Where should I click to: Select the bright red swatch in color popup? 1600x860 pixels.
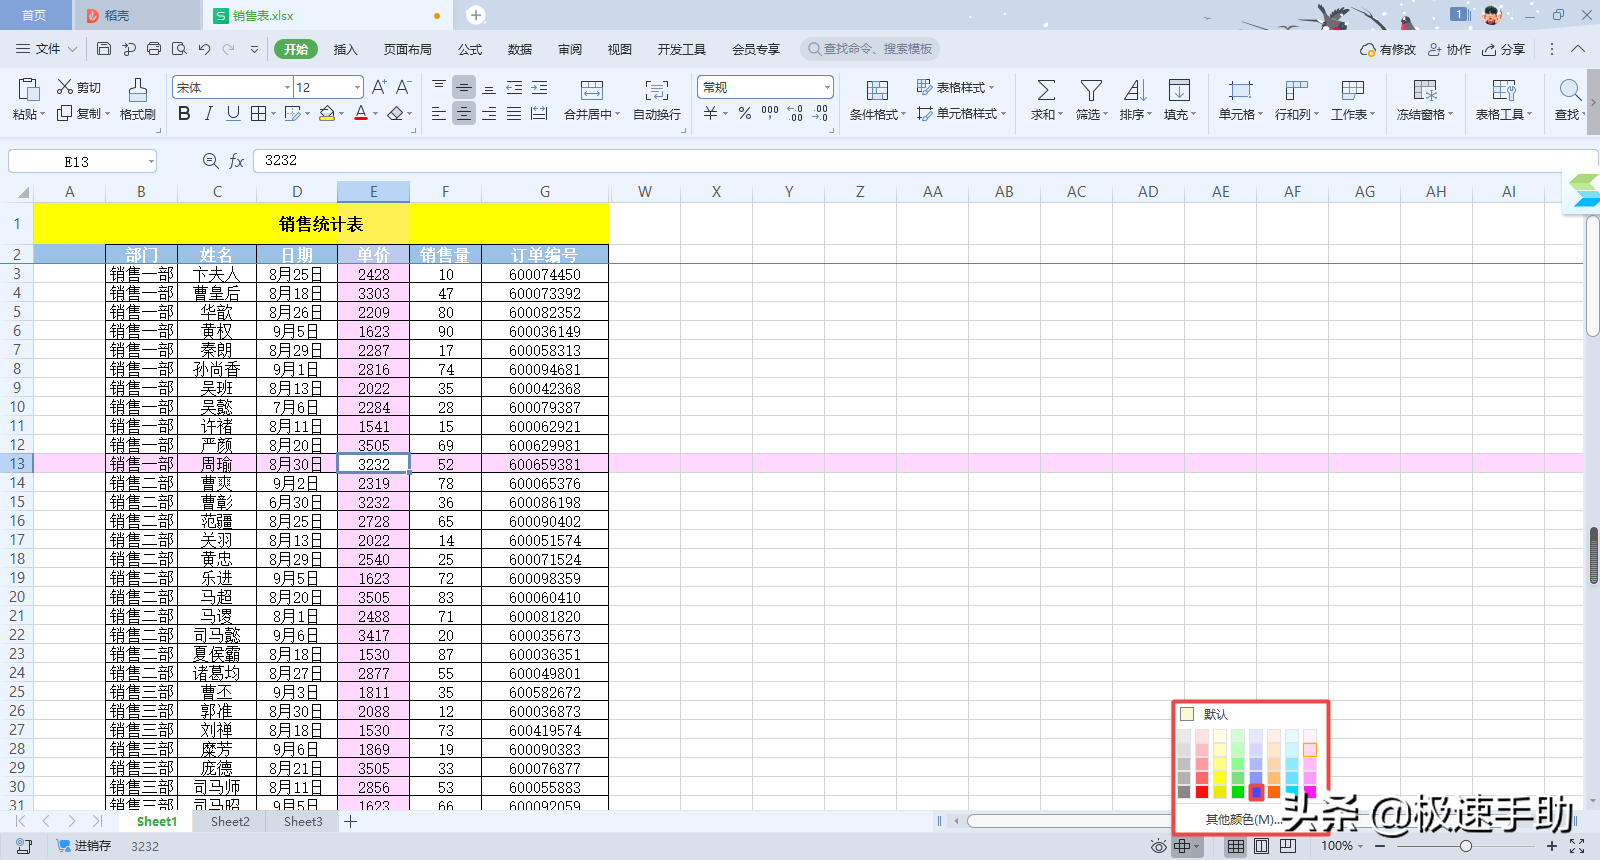click(x=1202, y=792)
